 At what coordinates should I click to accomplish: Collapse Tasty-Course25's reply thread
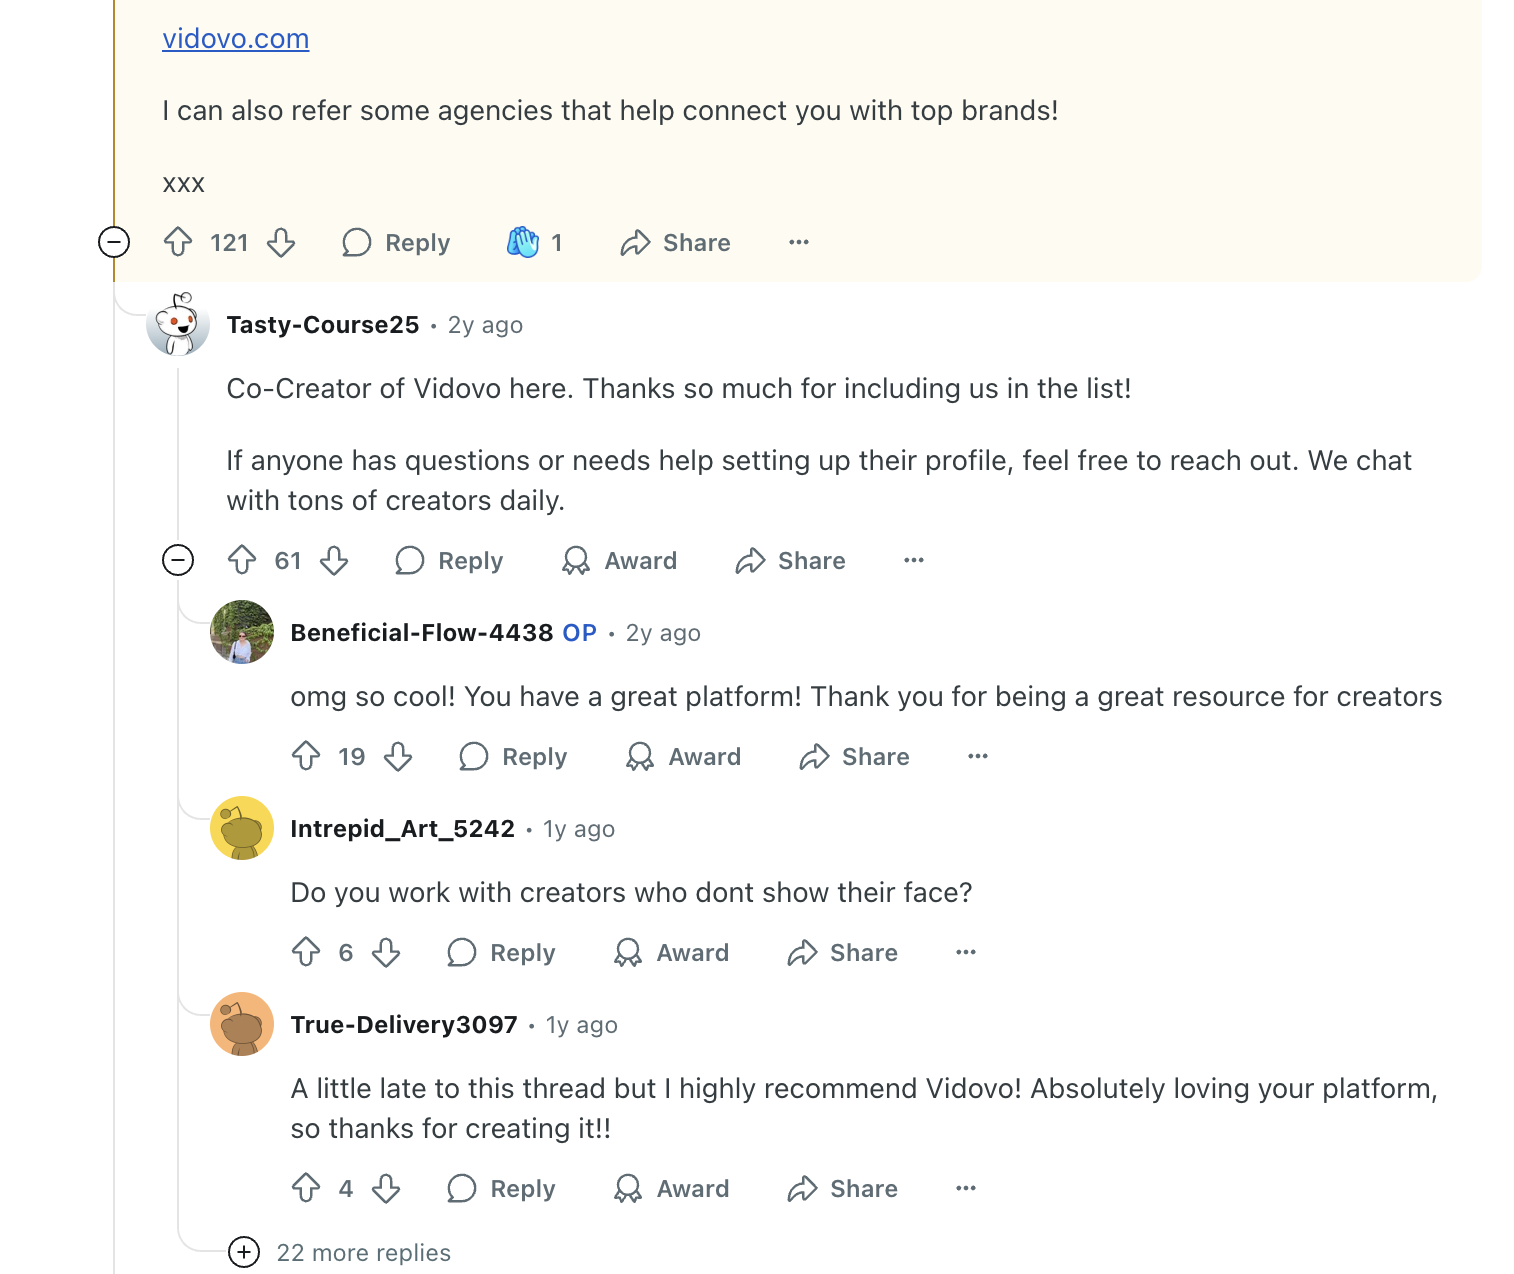click(x=178, y=561)
